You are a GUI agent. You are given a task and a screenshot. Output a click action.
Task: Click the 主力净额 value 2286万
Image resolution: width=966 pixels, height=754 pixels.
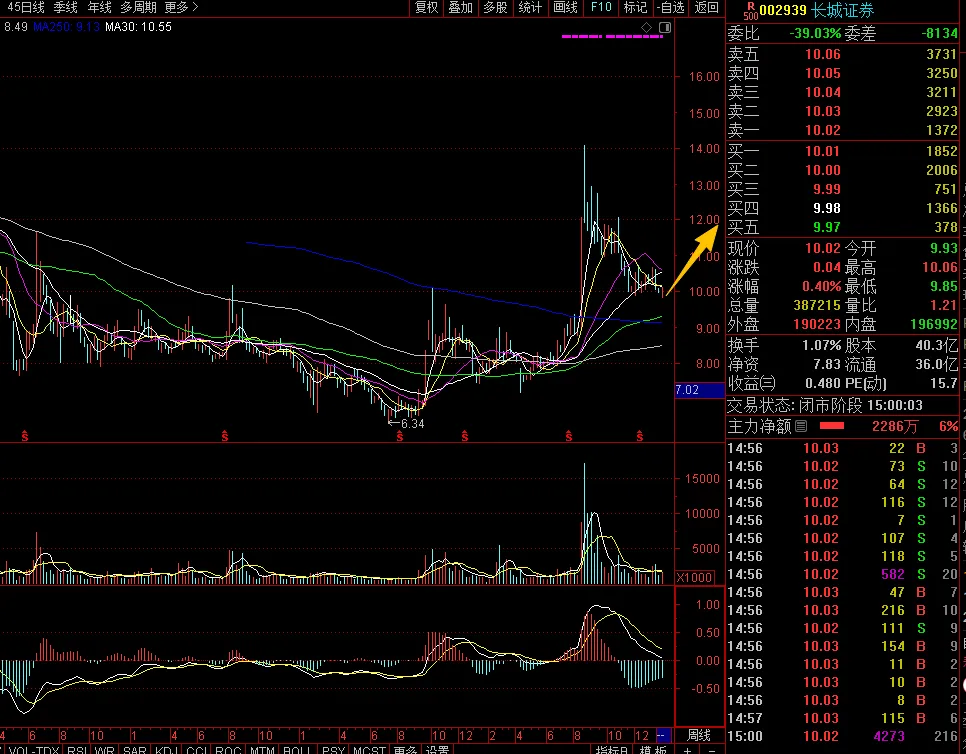pyautogui.click(x=895, y=426)
